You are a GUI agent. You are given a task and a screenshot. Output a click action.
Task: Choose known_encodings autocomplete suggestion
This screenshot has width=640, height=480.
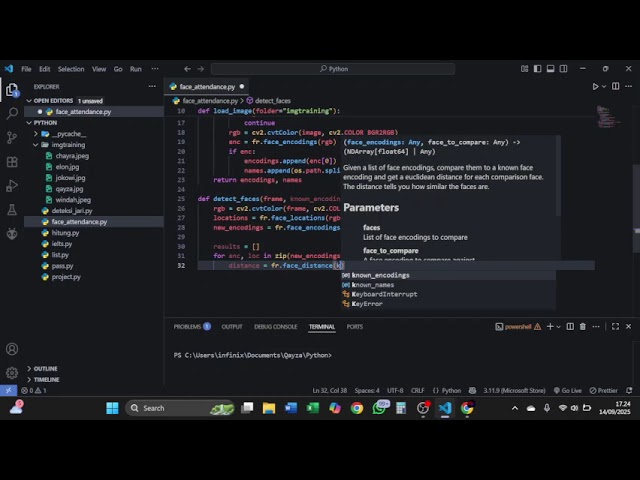coord(448,275)
